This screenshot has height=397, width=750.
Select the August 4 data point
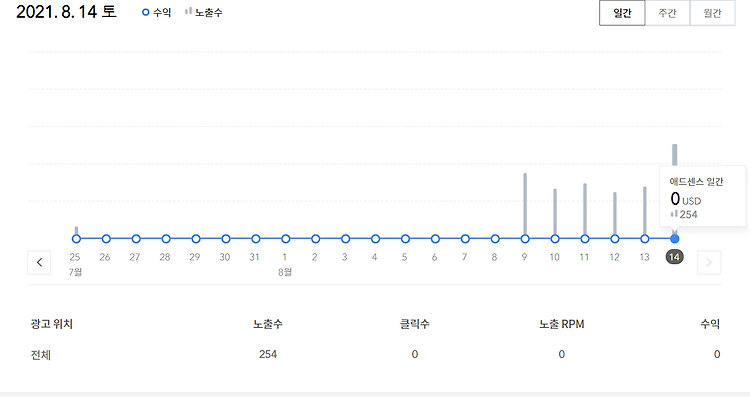click(375, 239)
